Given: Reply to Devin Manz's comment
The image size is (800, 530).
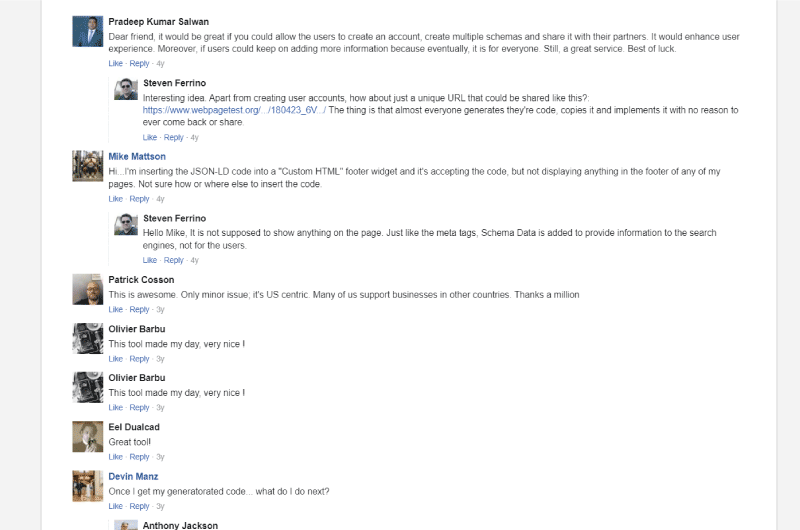Looking at the screenshot, I should pyautogui.click(x=139, y=506).
